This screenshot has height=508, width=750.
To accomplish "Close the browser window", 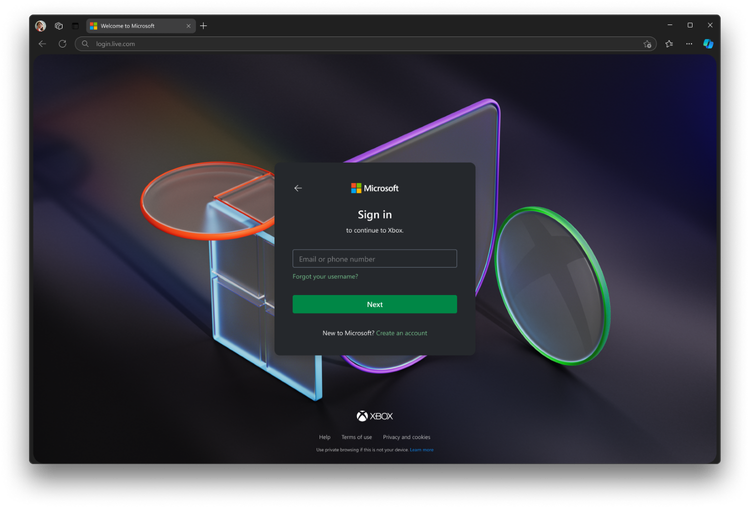I will point(710,25).
